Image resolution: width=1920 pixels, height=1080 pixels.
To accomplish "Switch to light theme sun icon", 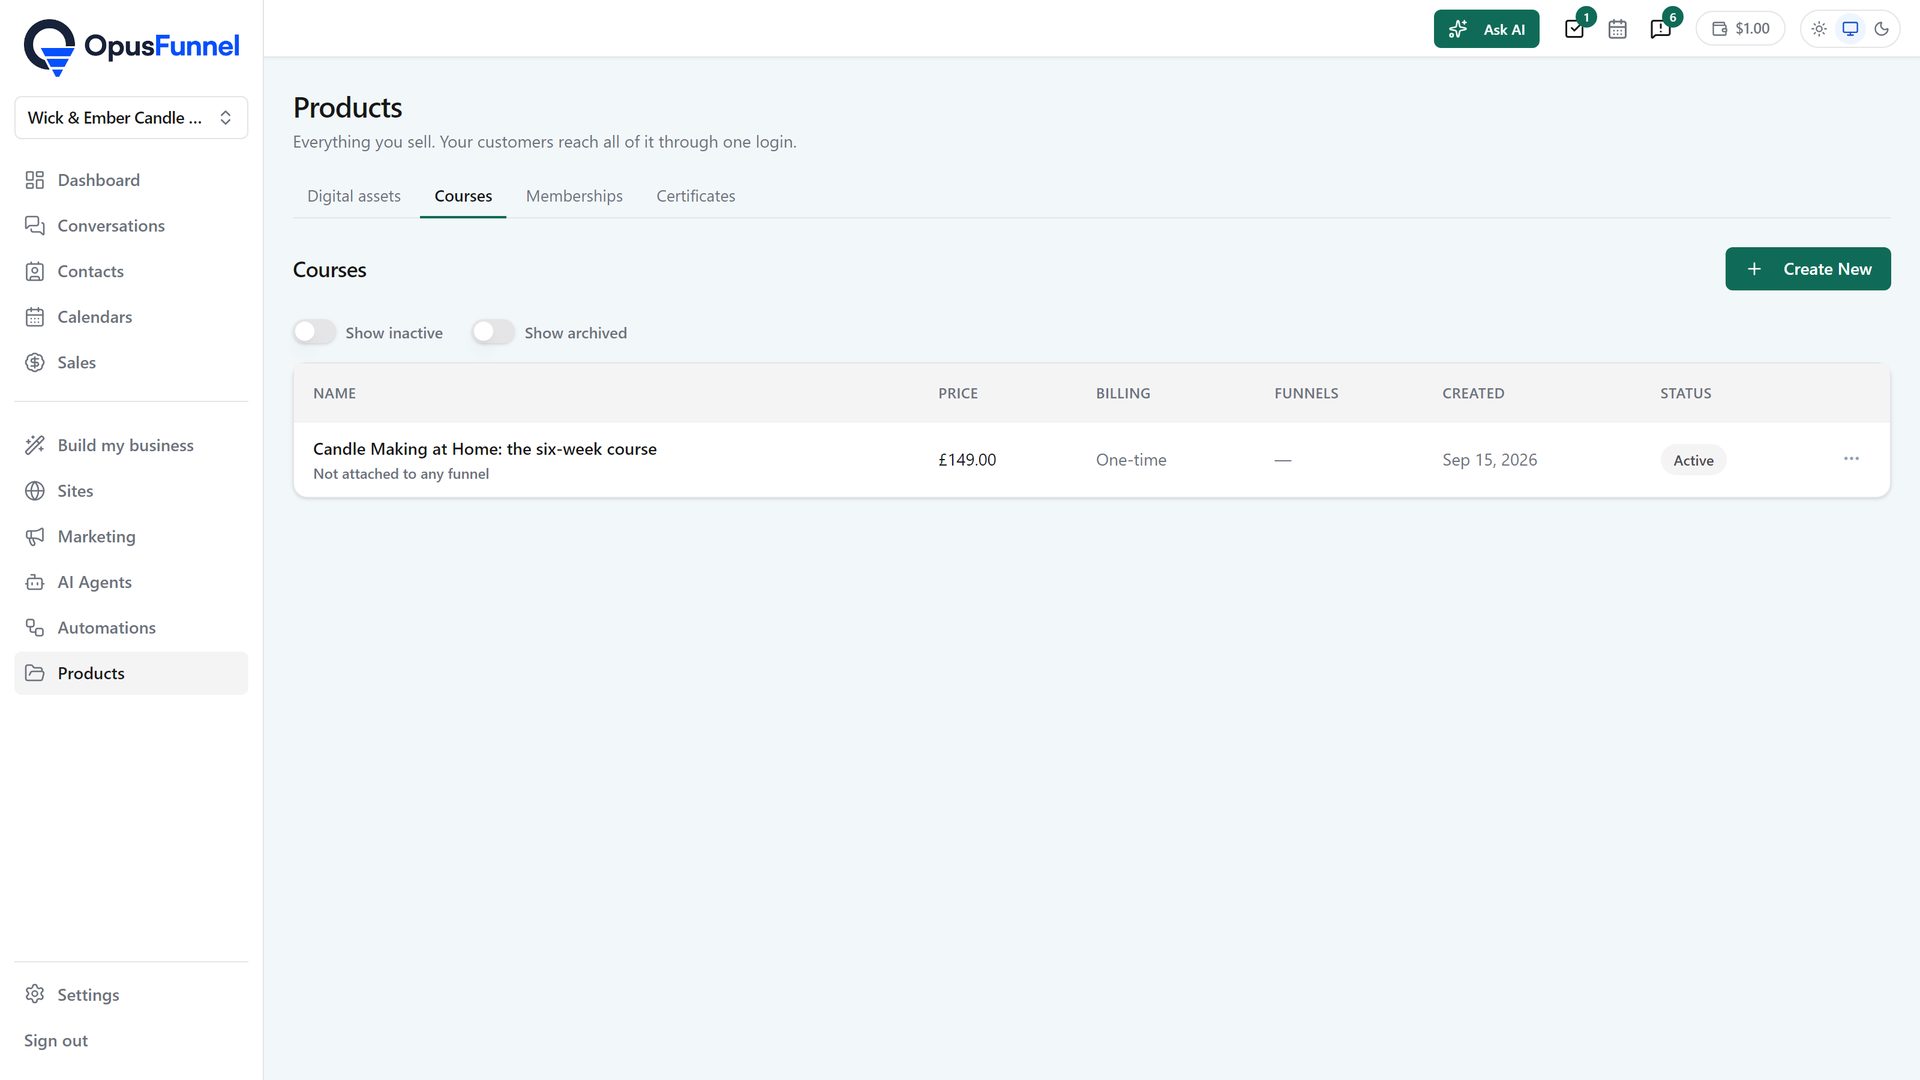I will pyautogui.click(x=1819, y=29).
